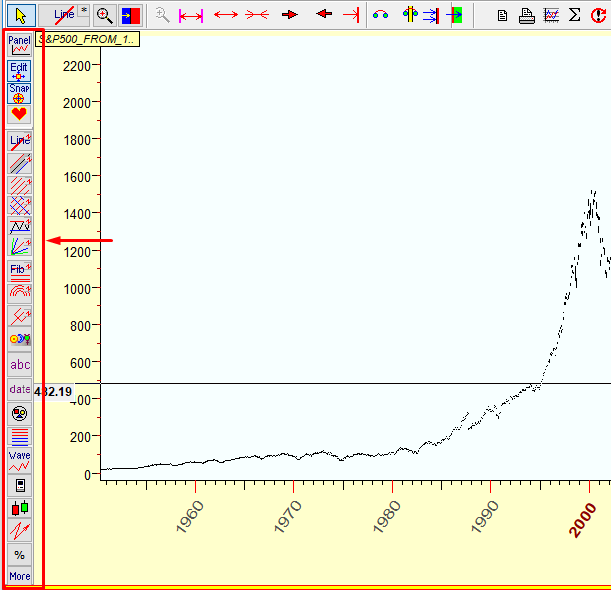The width and height of the screenshot is (611, 590).
Task: Click the Sigma summation icon
Action: click(574, 15)
